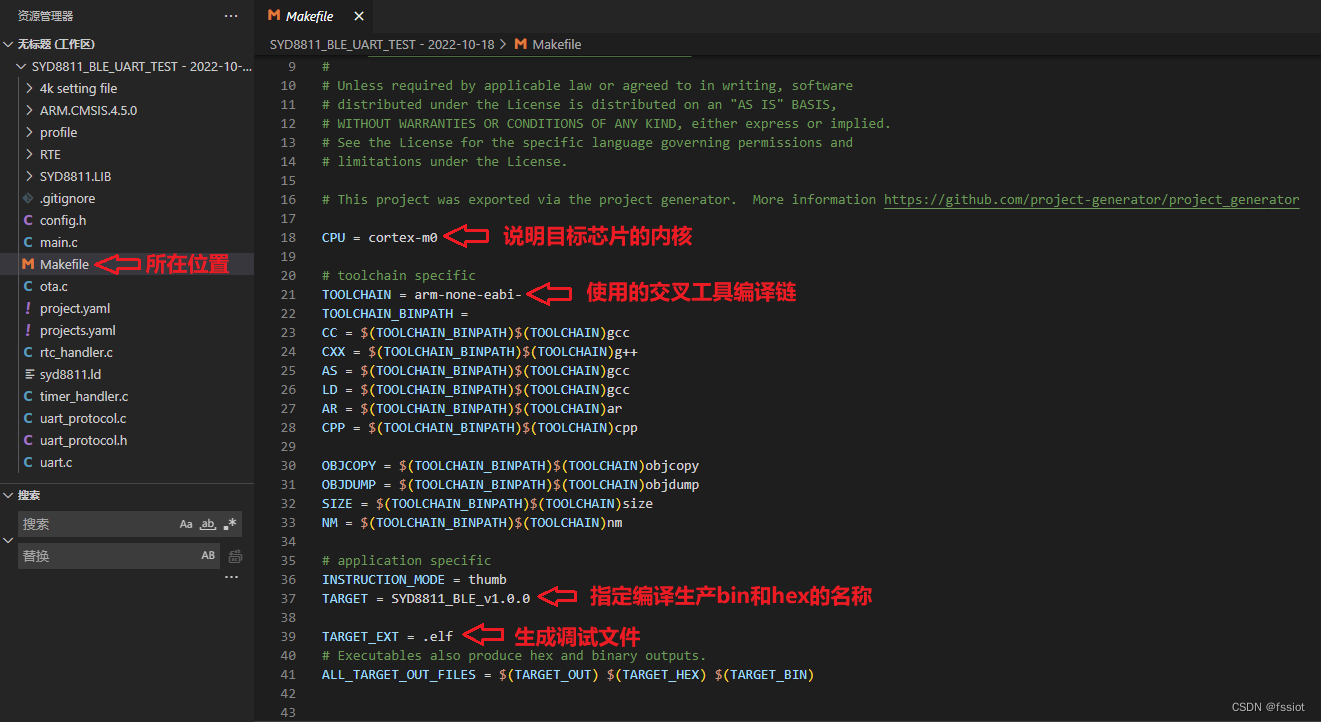The width and height of the screenshot is (1321, 722).
Task: Click the text 'TOOLCHAIN = arm-none-eabi-'
Action: click(422, 294)
